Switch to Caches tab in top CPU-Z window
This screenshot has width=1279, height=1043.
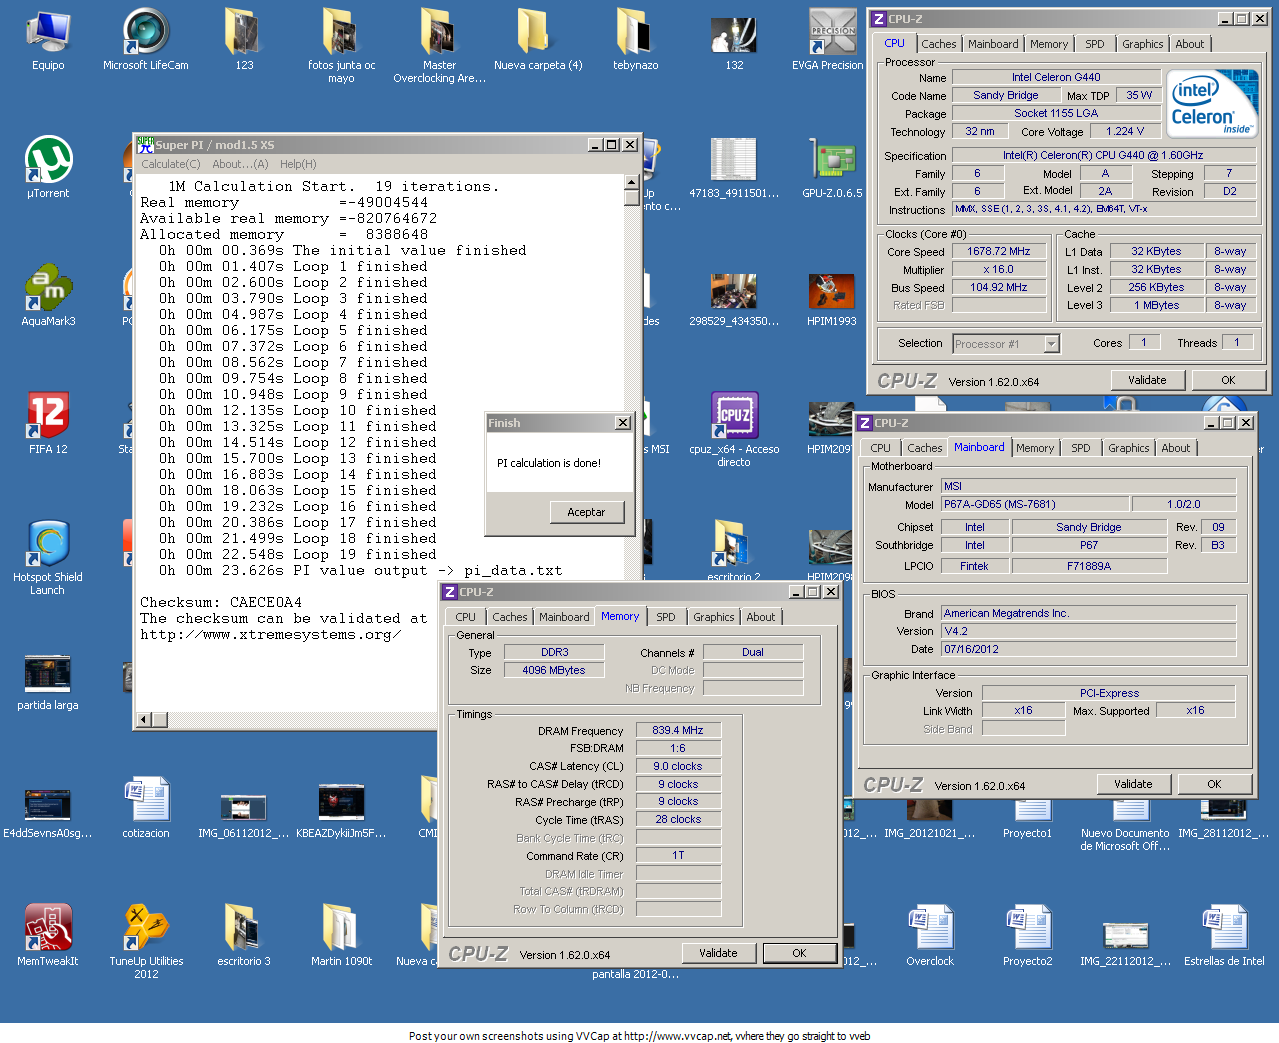939,44
